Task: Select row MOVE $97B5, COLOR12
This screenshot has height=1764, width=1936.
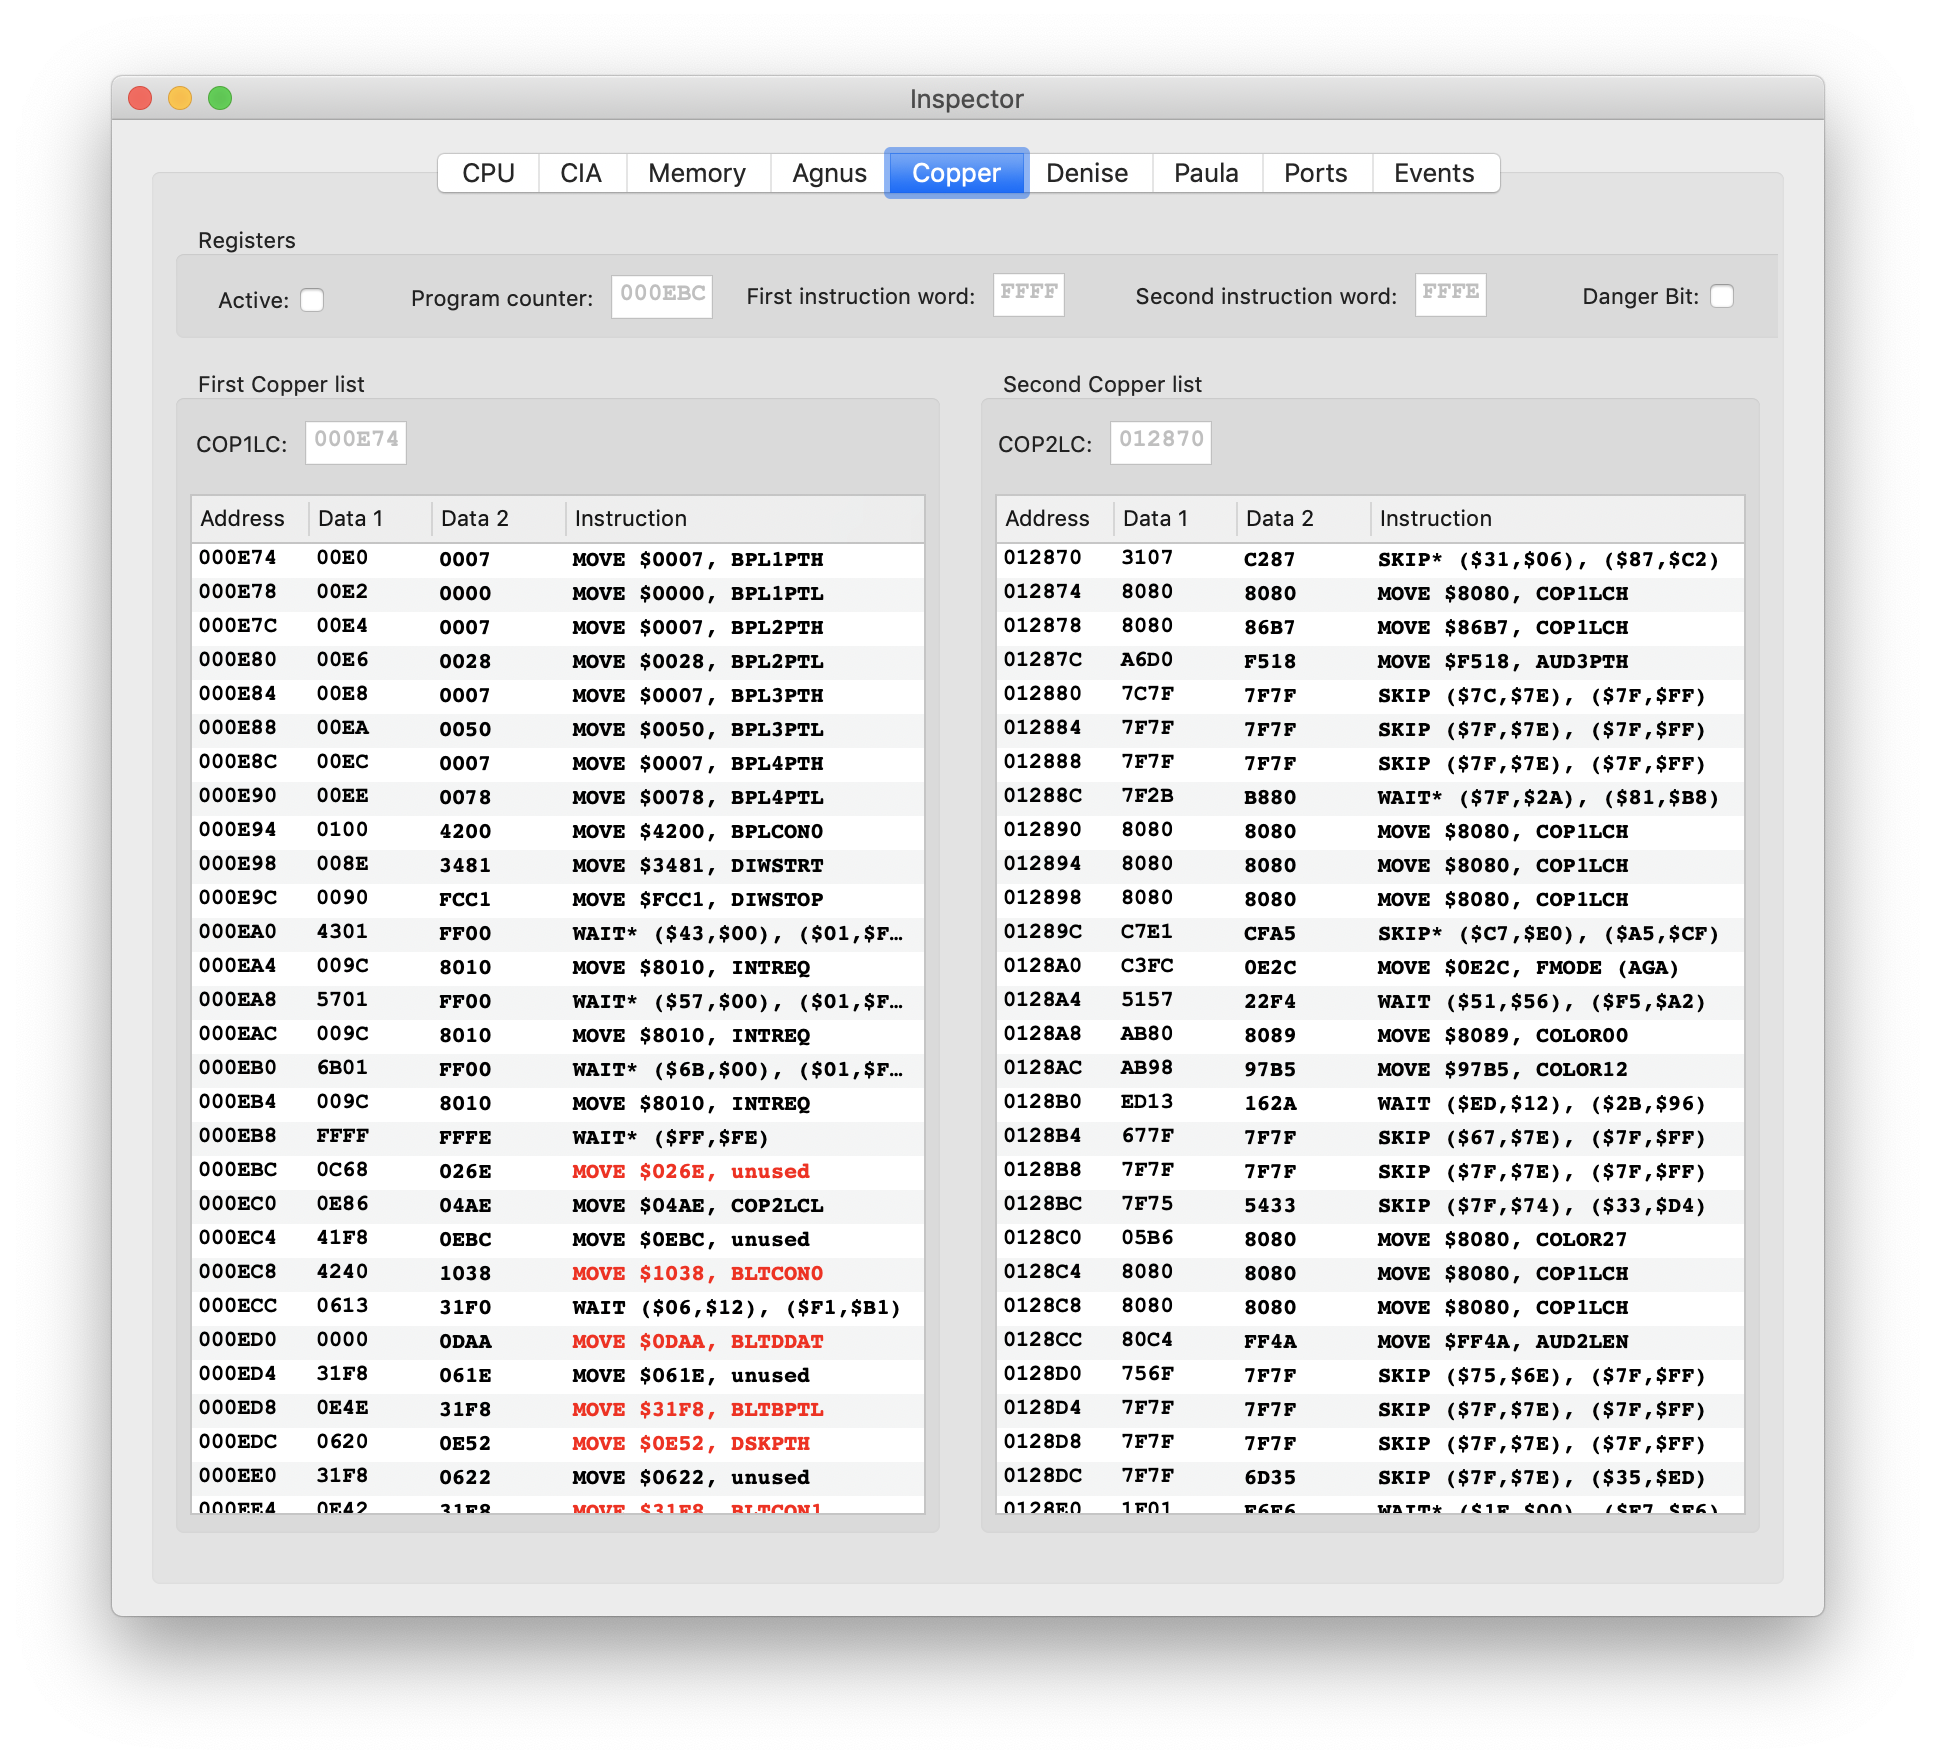Action: point(1370,1069)
